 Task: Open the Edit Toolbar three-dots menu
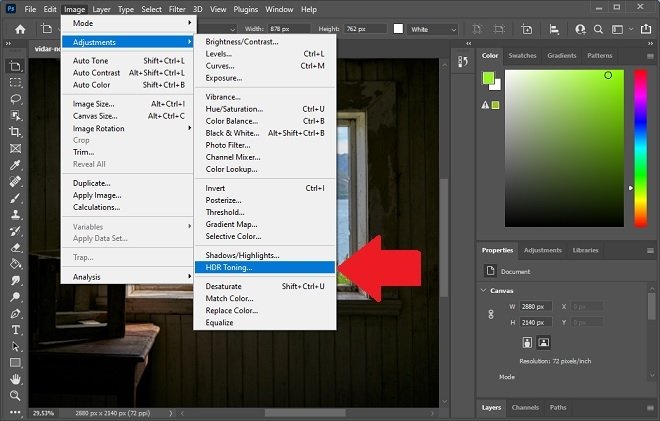(x=15, y=412)
